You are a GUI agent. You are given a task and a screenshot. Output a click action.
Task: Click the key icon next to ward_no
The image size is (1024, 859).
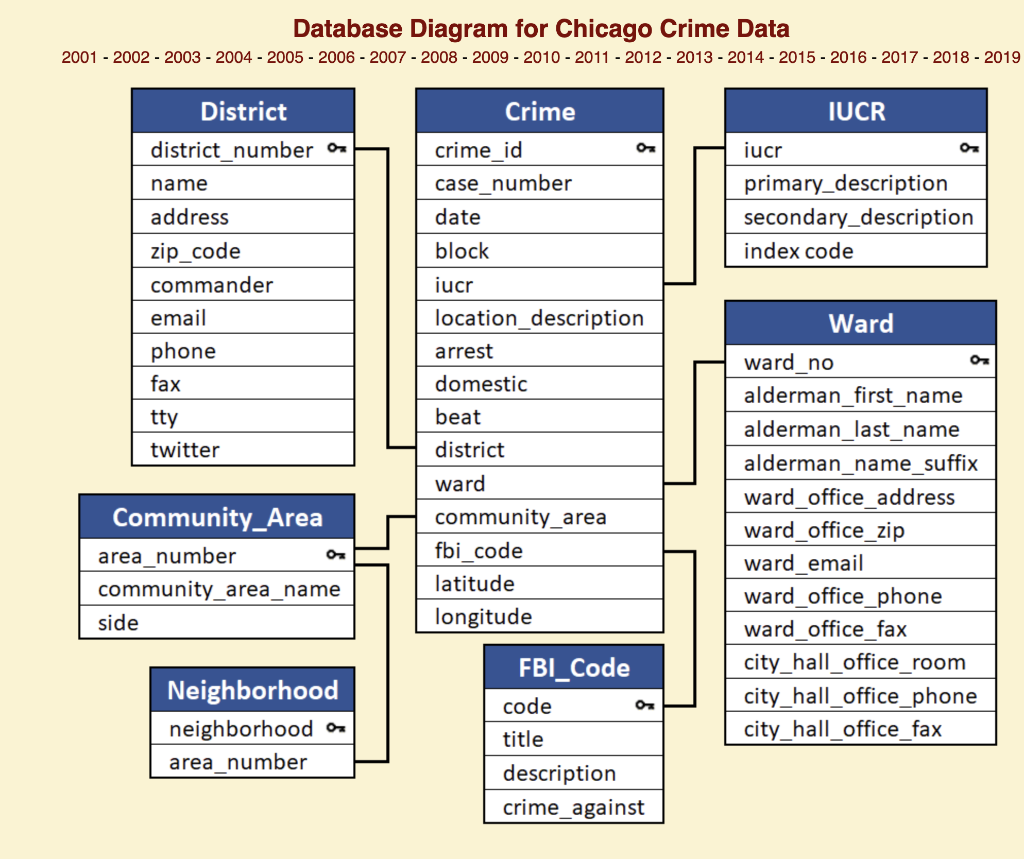pos(980,360)
